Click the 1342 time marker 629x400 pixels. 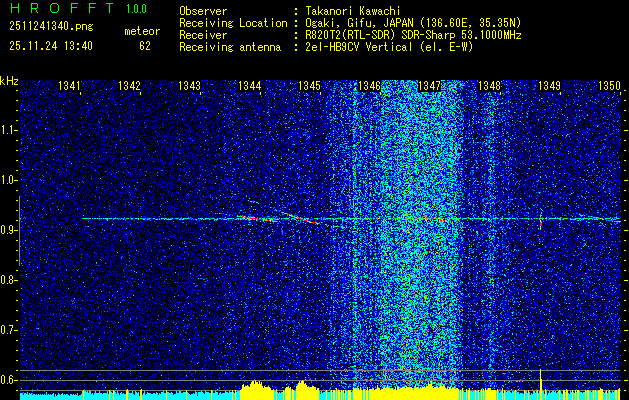click(130, 86)
